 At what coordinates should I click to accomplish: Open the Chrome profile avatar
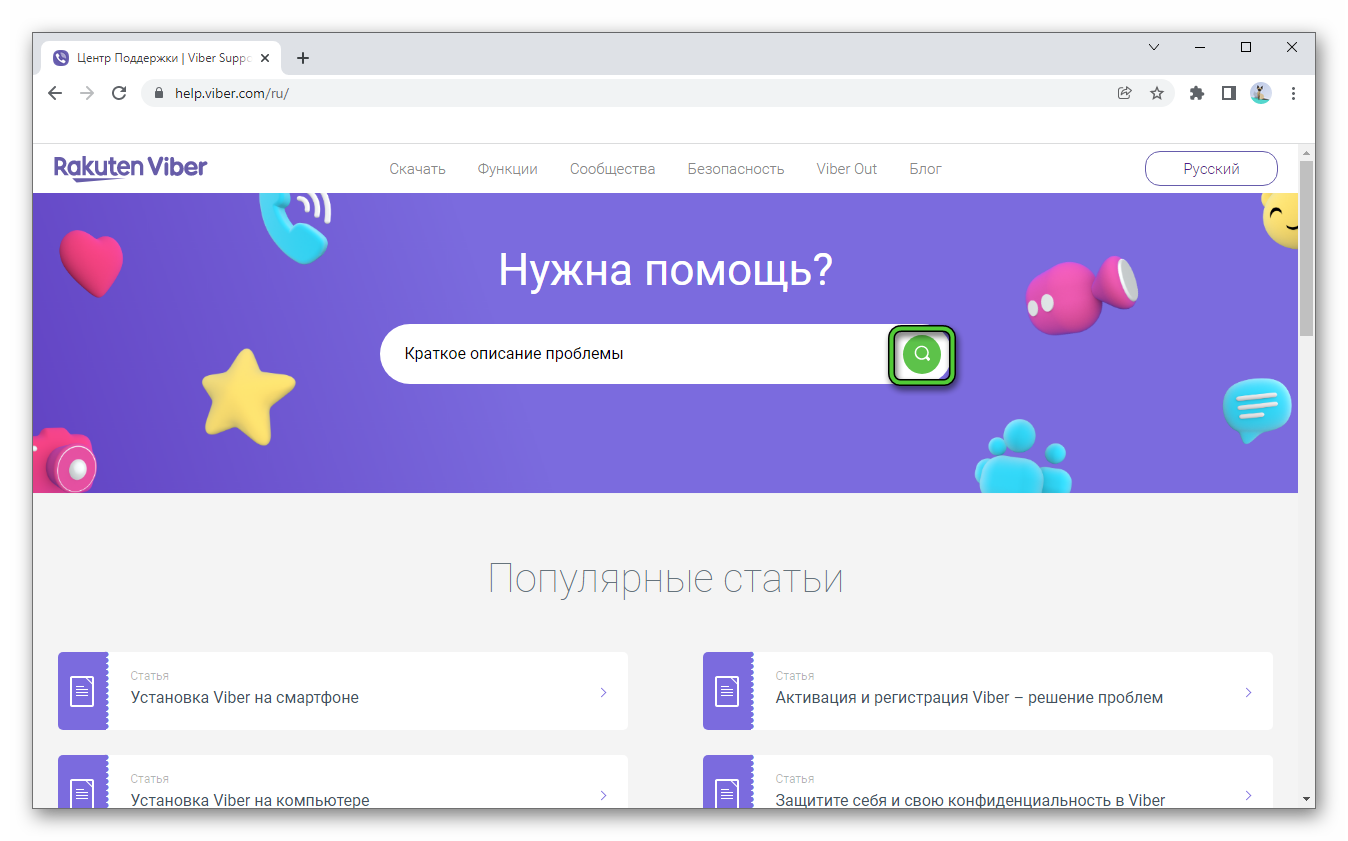coord(1261,93)
